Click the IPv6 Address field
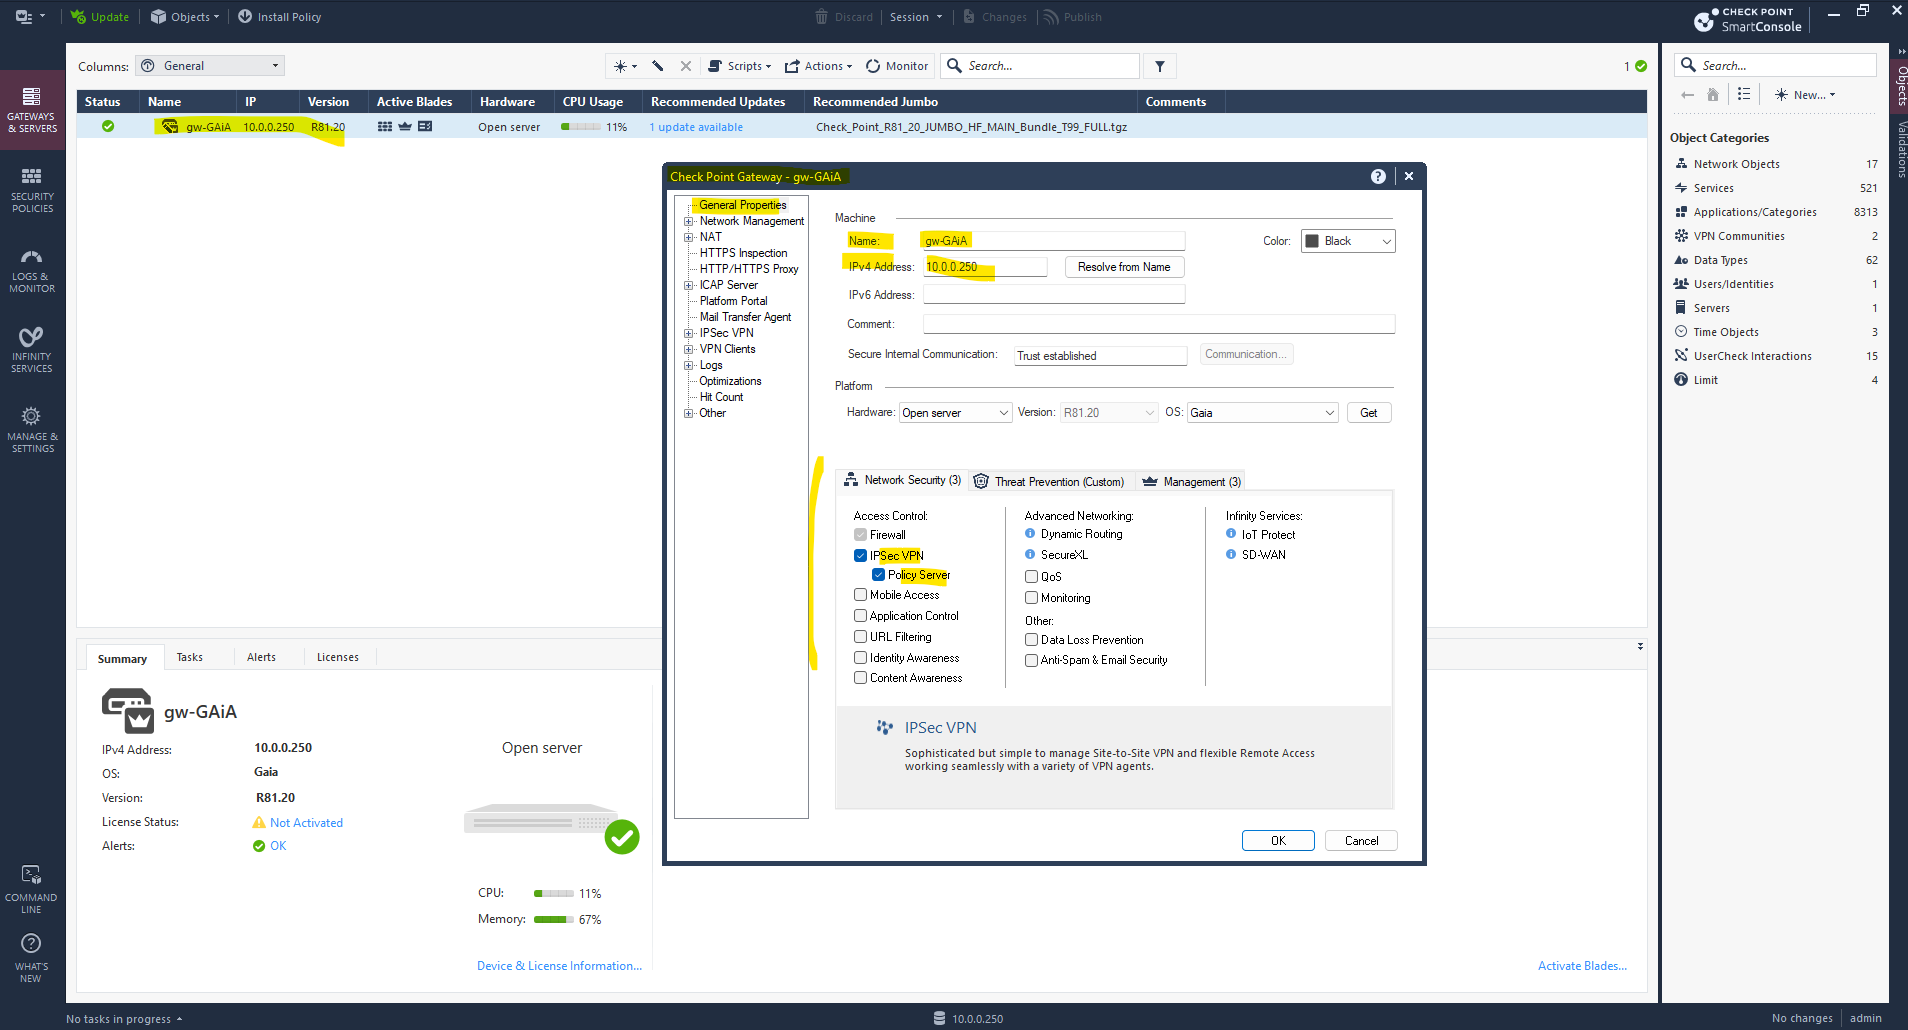This screenshot has width=1908, height=1030. [x=1054, y=295]
